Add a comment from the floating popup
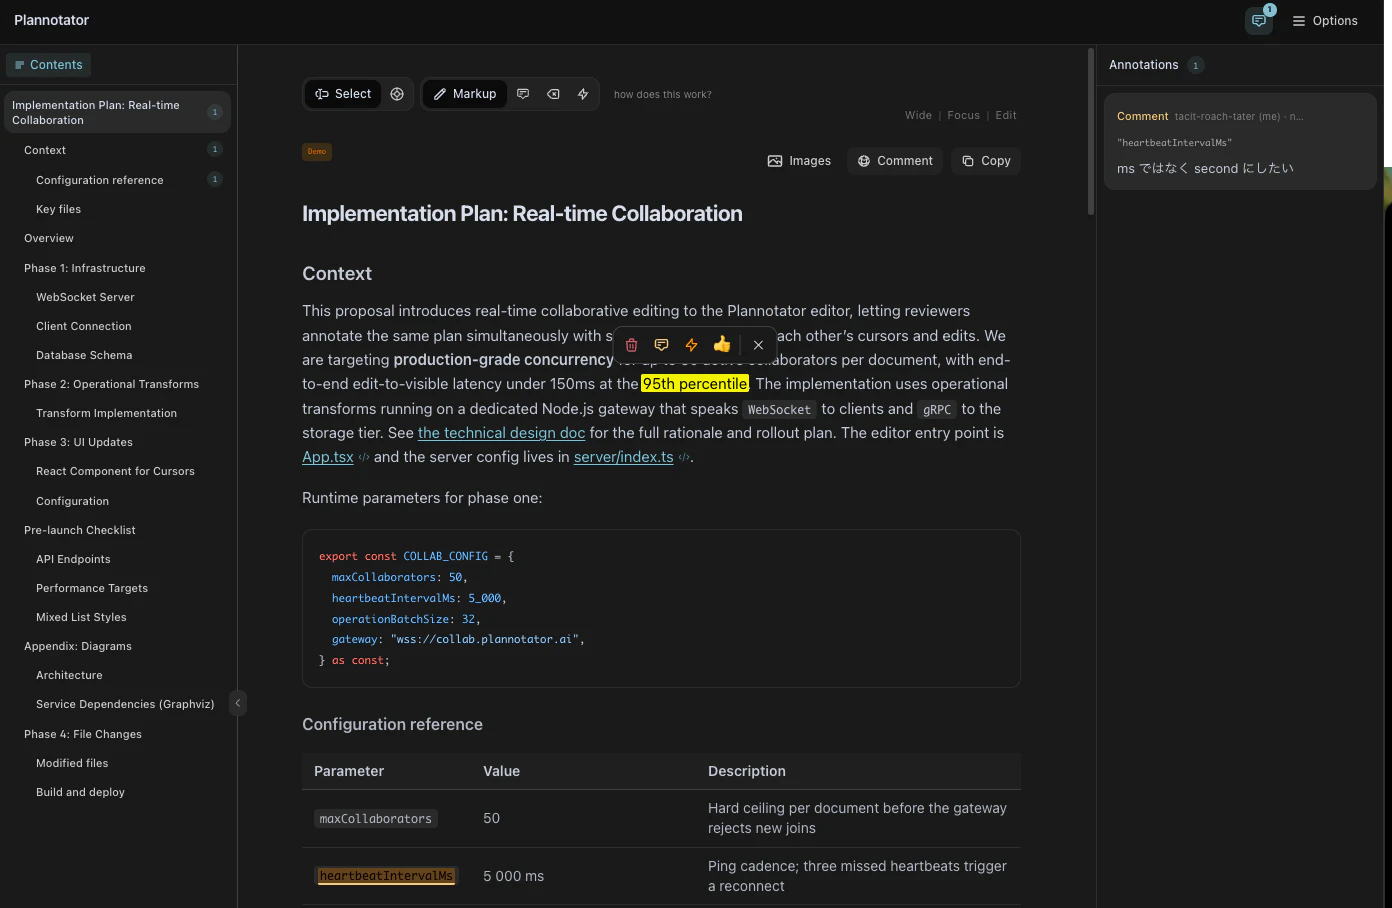 pyautogui.click(x=661, y=345)
